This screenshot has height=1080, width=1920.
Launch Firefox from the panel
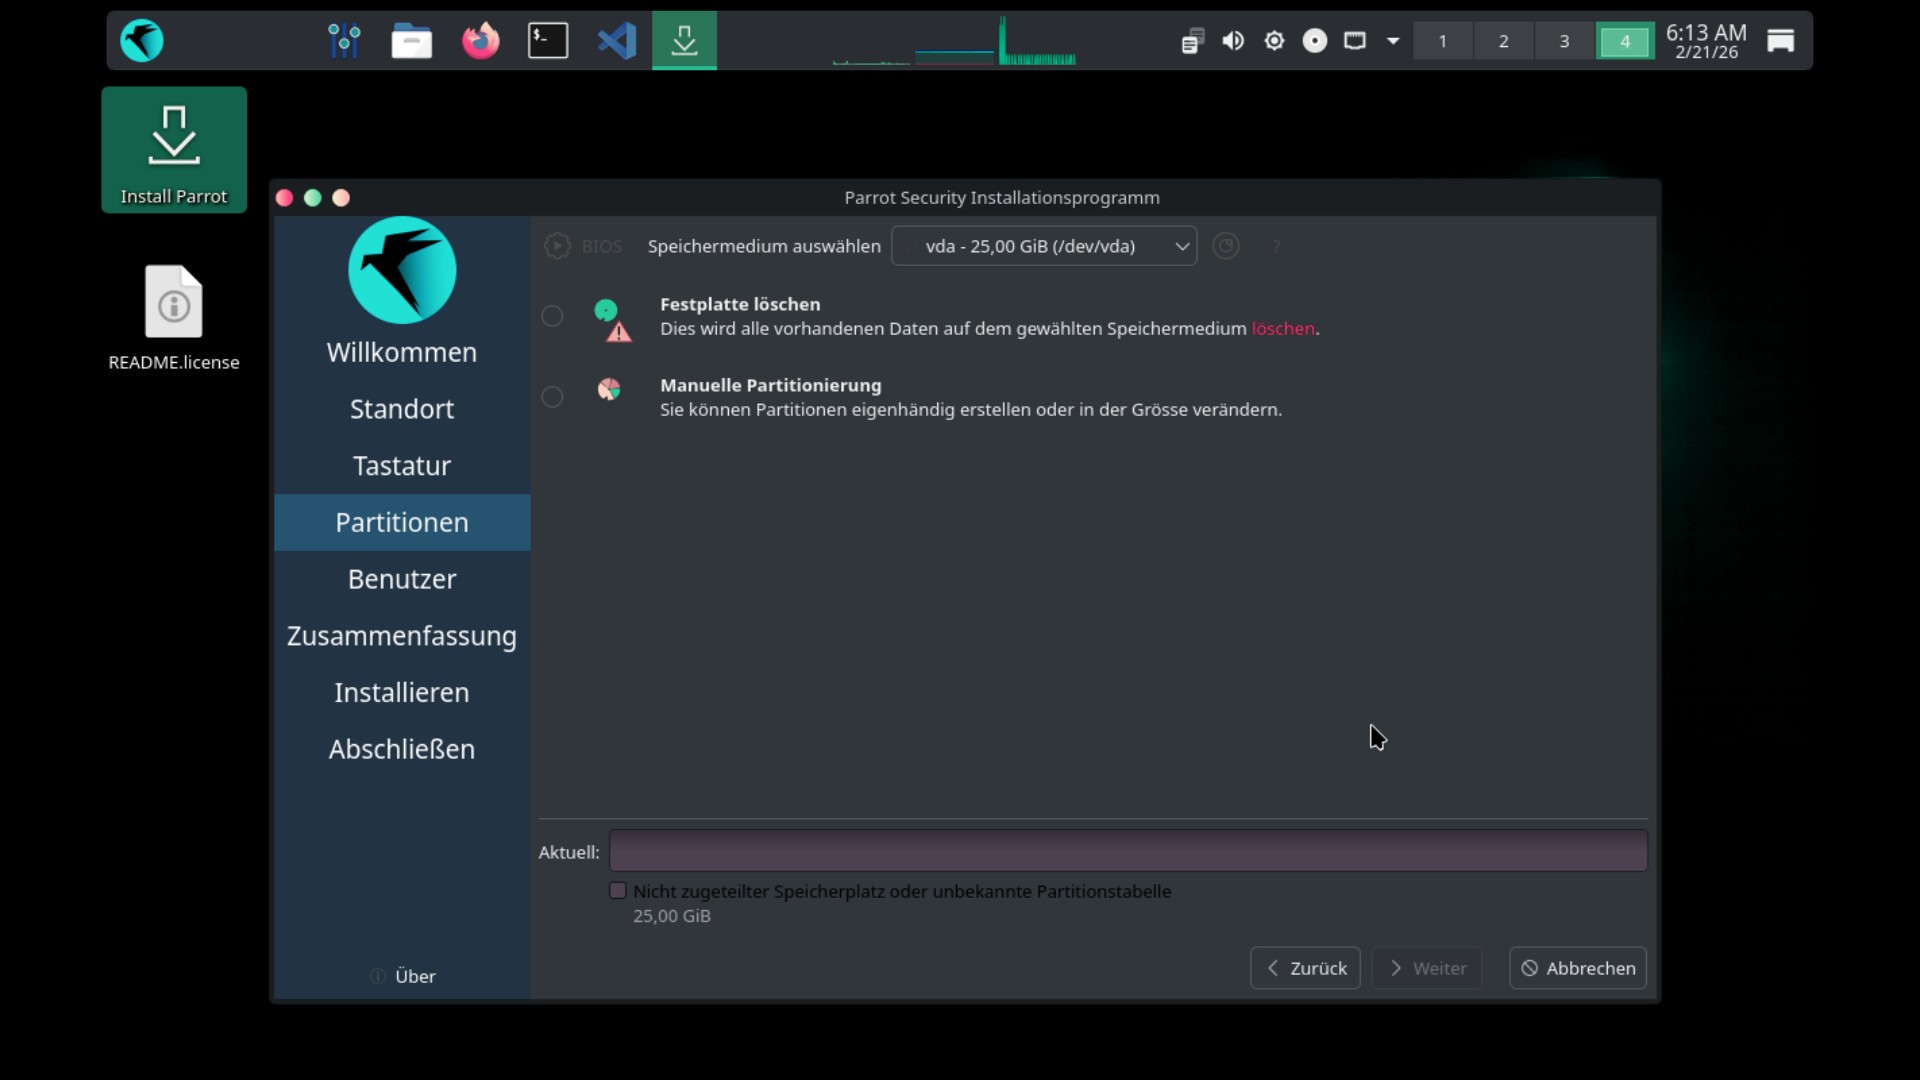[480, 41]
